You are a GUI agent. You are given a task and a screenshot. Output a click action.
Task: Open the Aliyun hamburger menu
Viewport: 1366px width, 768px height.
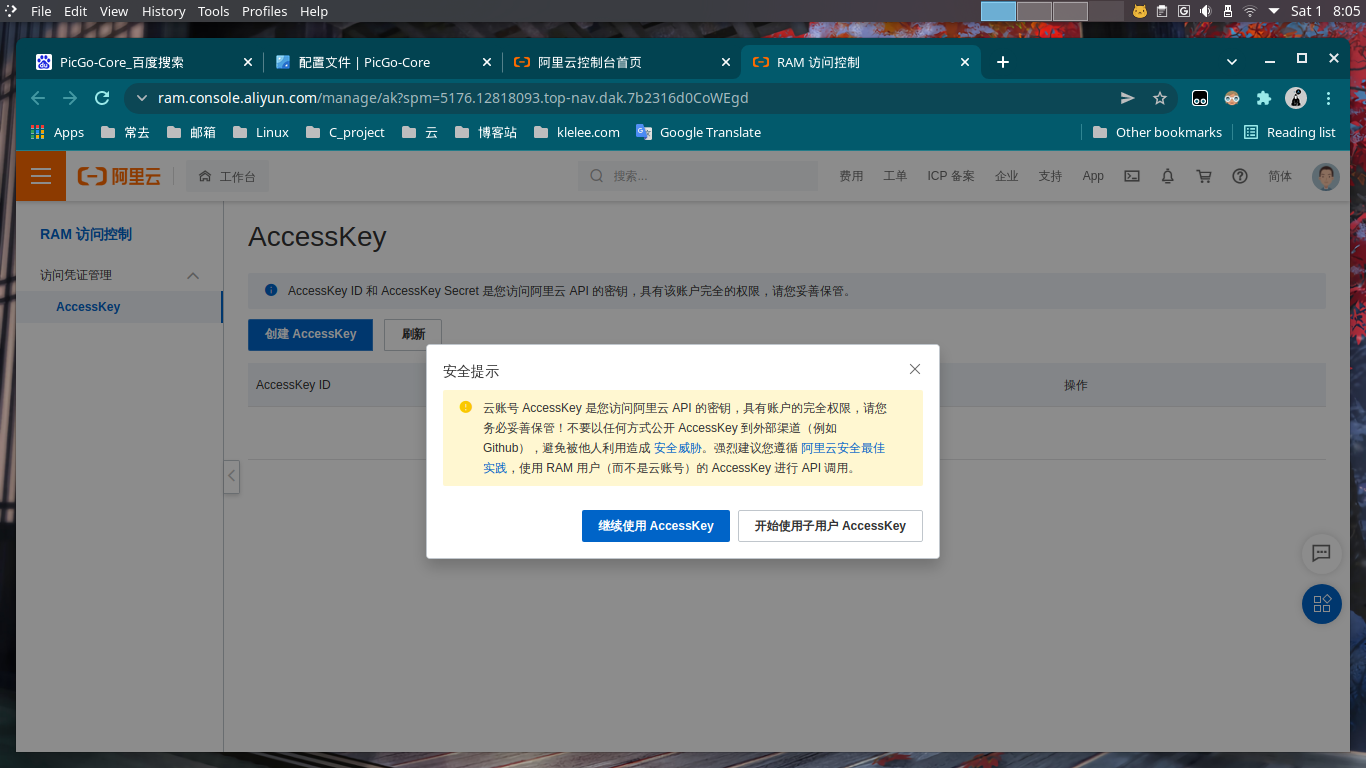point(41,176)
